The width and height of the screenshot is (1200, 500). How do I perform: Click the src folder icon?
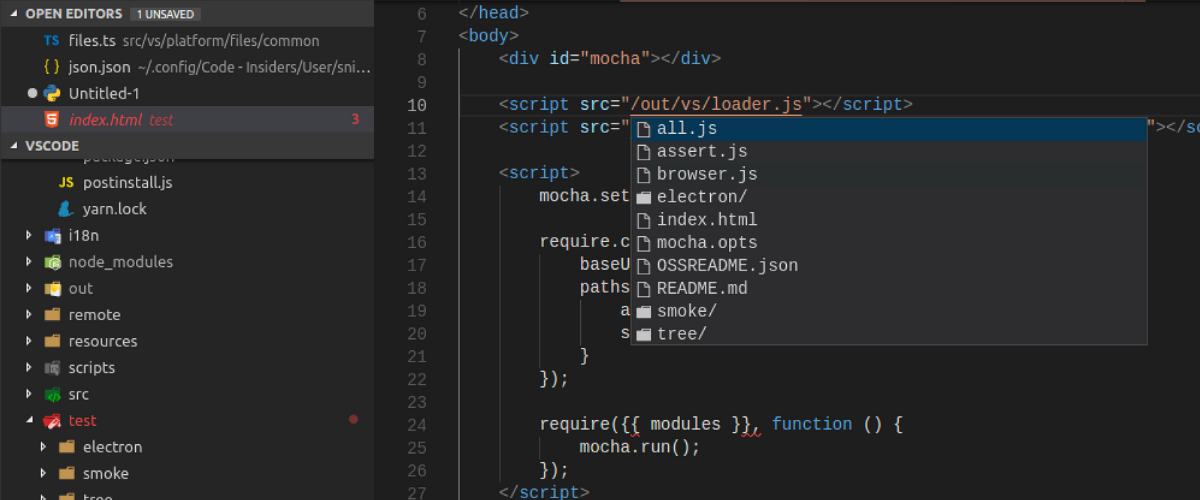tap(52, 394)
